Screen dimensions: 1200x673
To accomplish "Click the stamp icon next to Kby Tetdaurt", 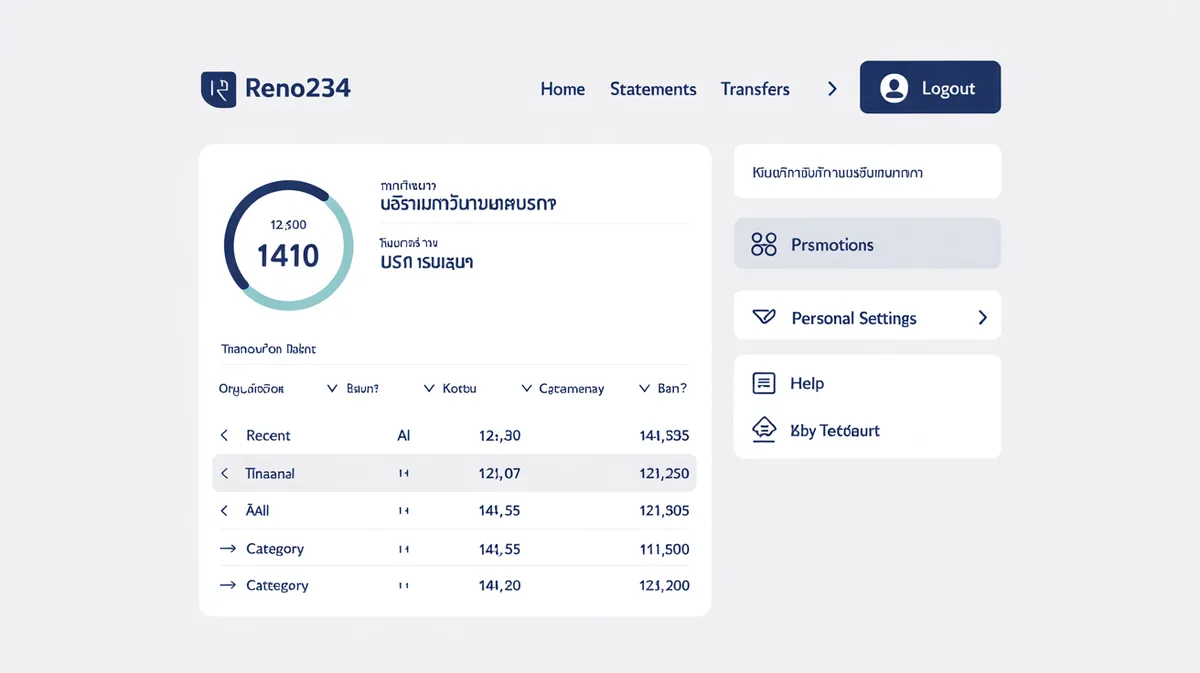I will (763, 430).
